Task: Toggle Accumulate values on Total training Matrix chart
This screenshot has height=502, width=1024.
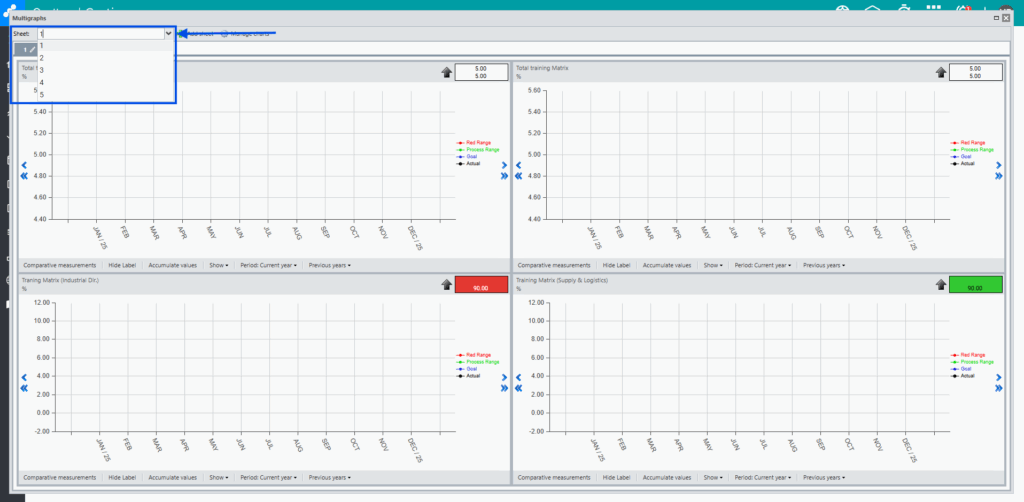Action: pyautogui.click(x=667, y=266)
